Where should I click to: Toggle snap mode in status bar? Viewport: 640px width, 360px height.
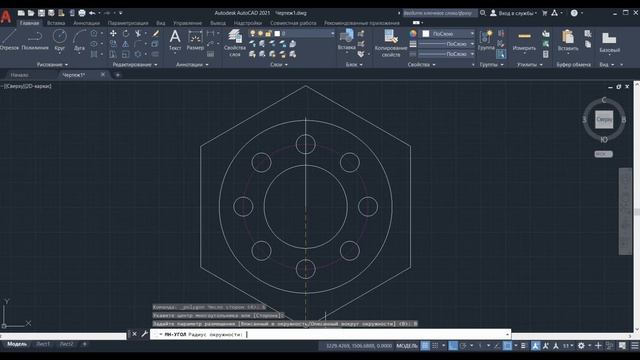tap(435, 345)
